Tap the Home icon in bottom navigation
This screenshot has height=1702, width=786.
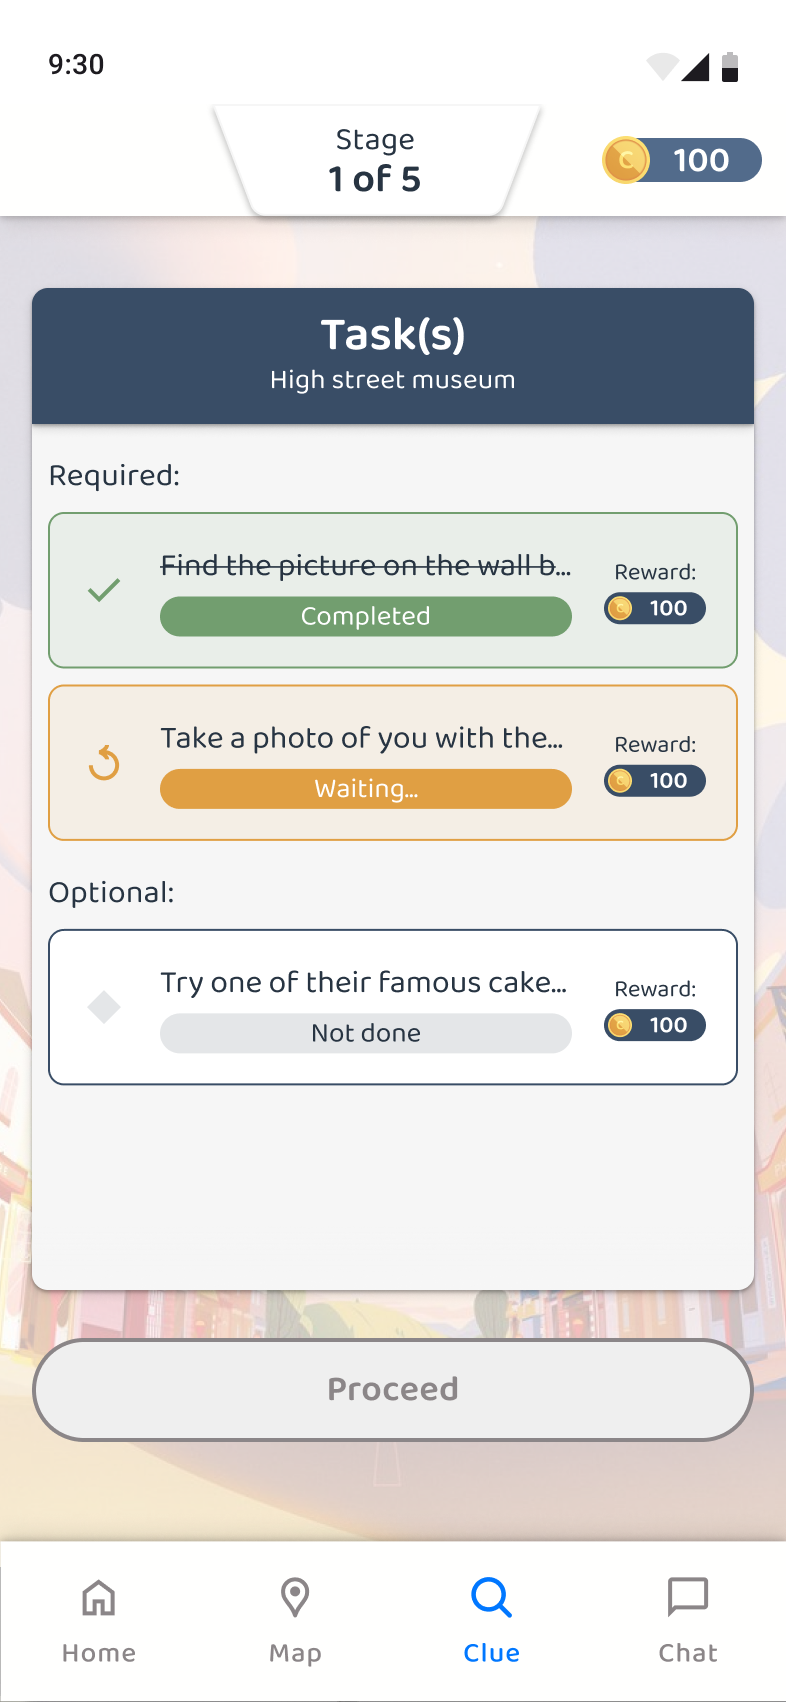(98, 1597)
